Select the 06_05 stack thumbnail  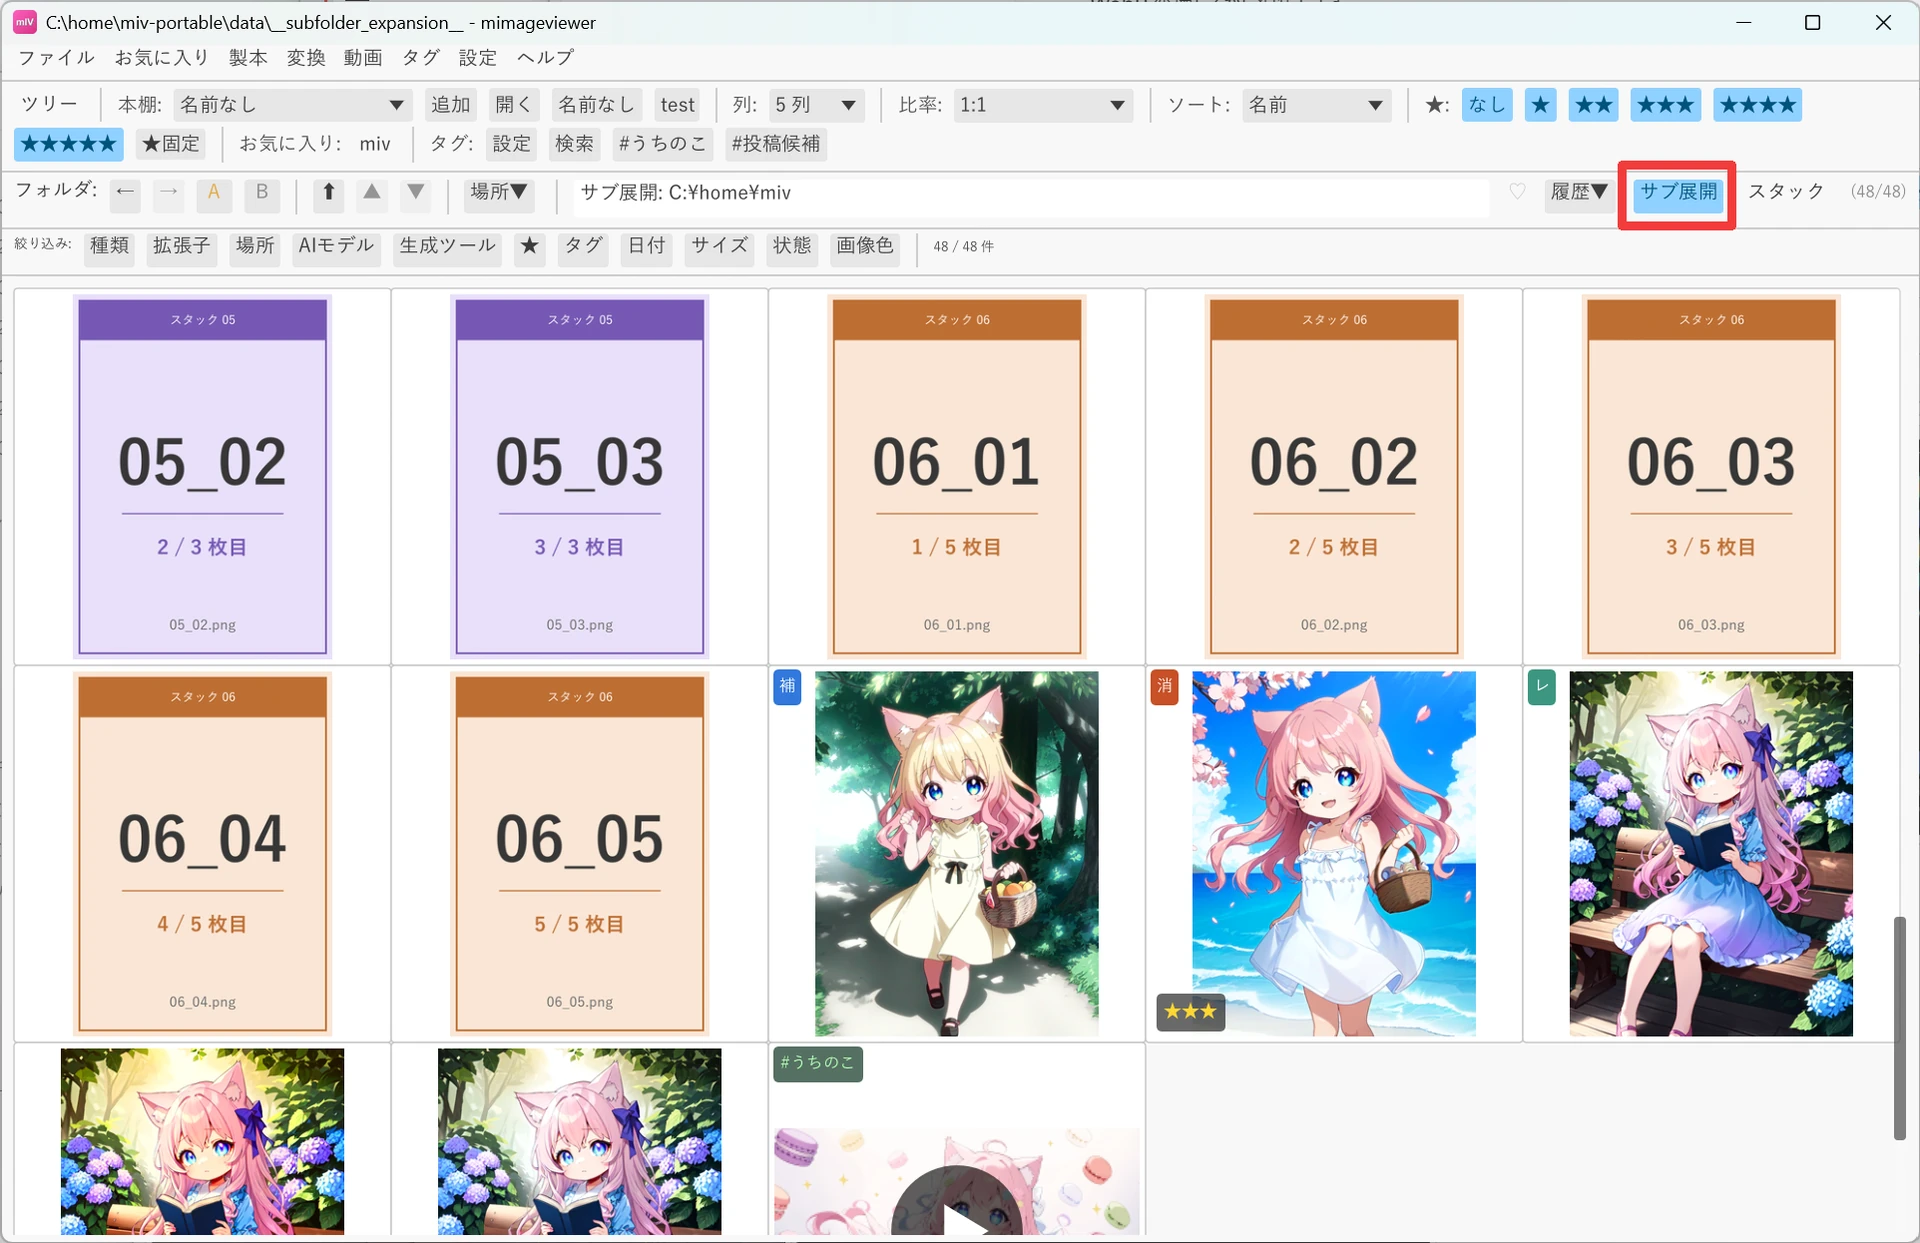[580, 854]
